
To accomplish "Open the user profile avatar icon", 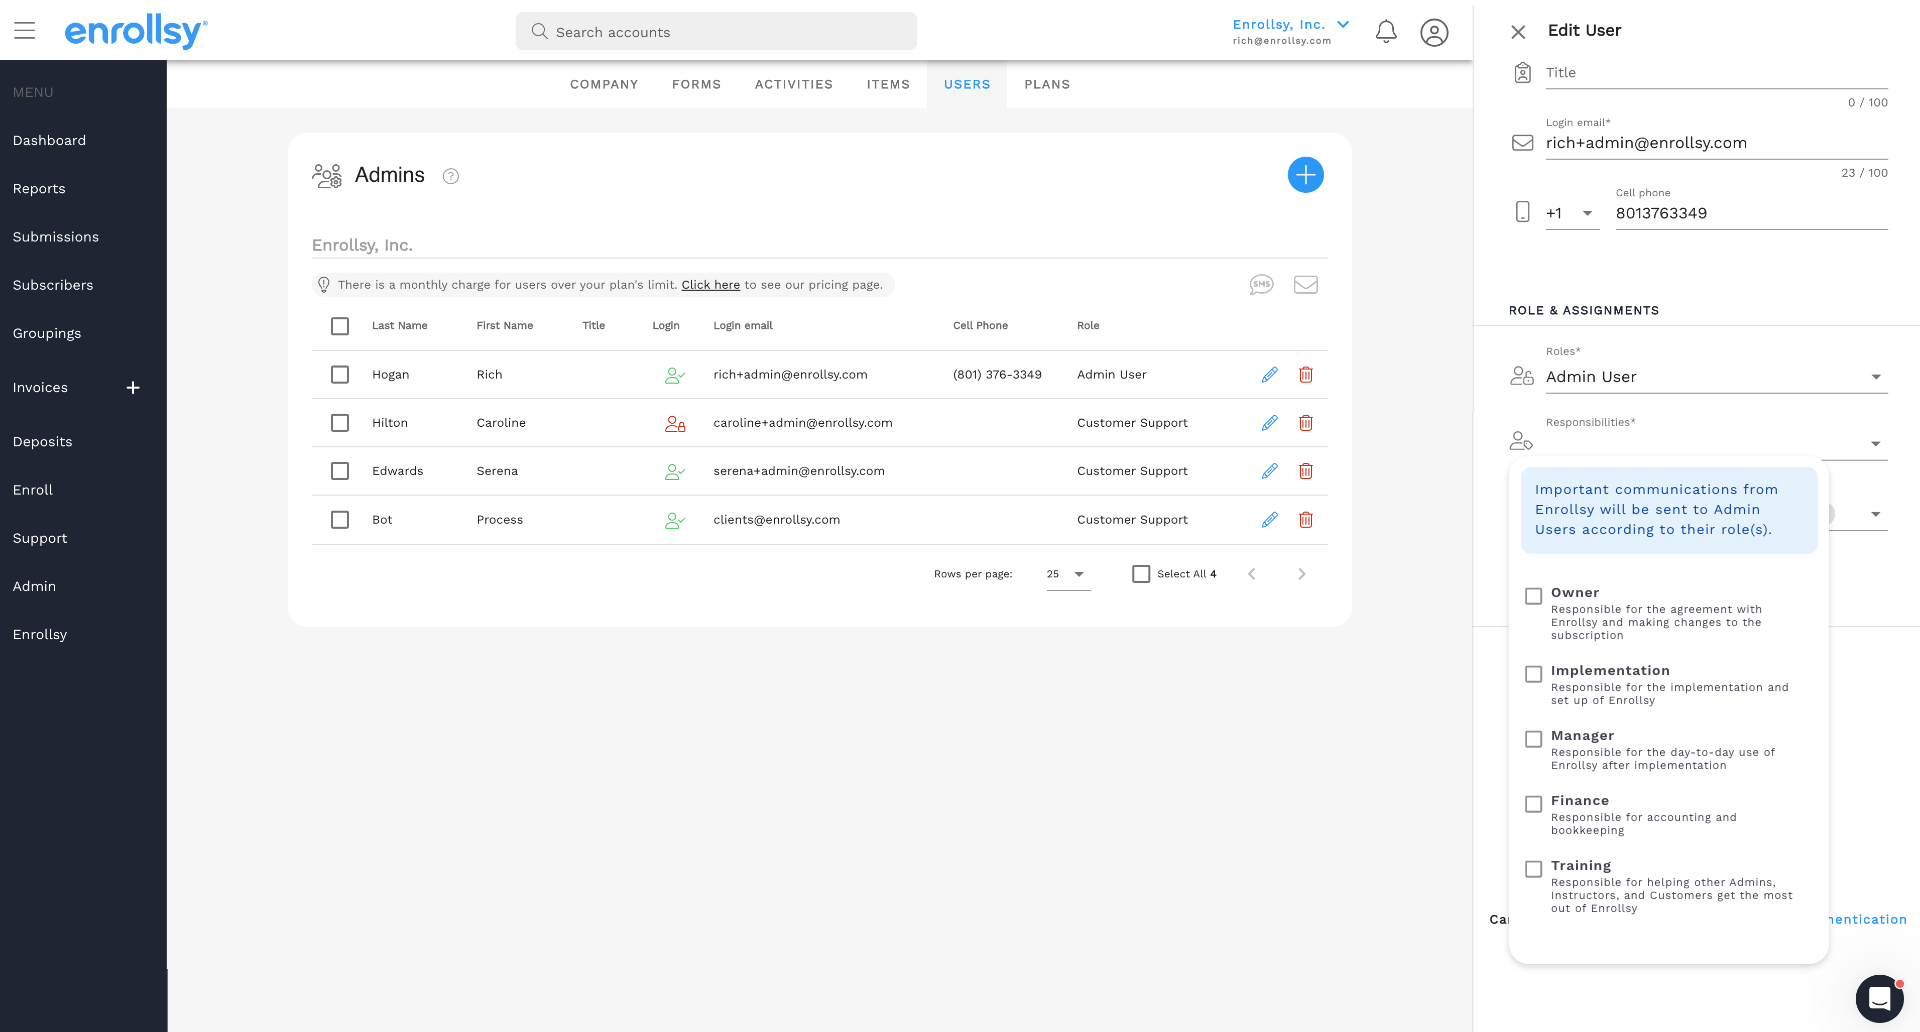I will point(1434,32).
